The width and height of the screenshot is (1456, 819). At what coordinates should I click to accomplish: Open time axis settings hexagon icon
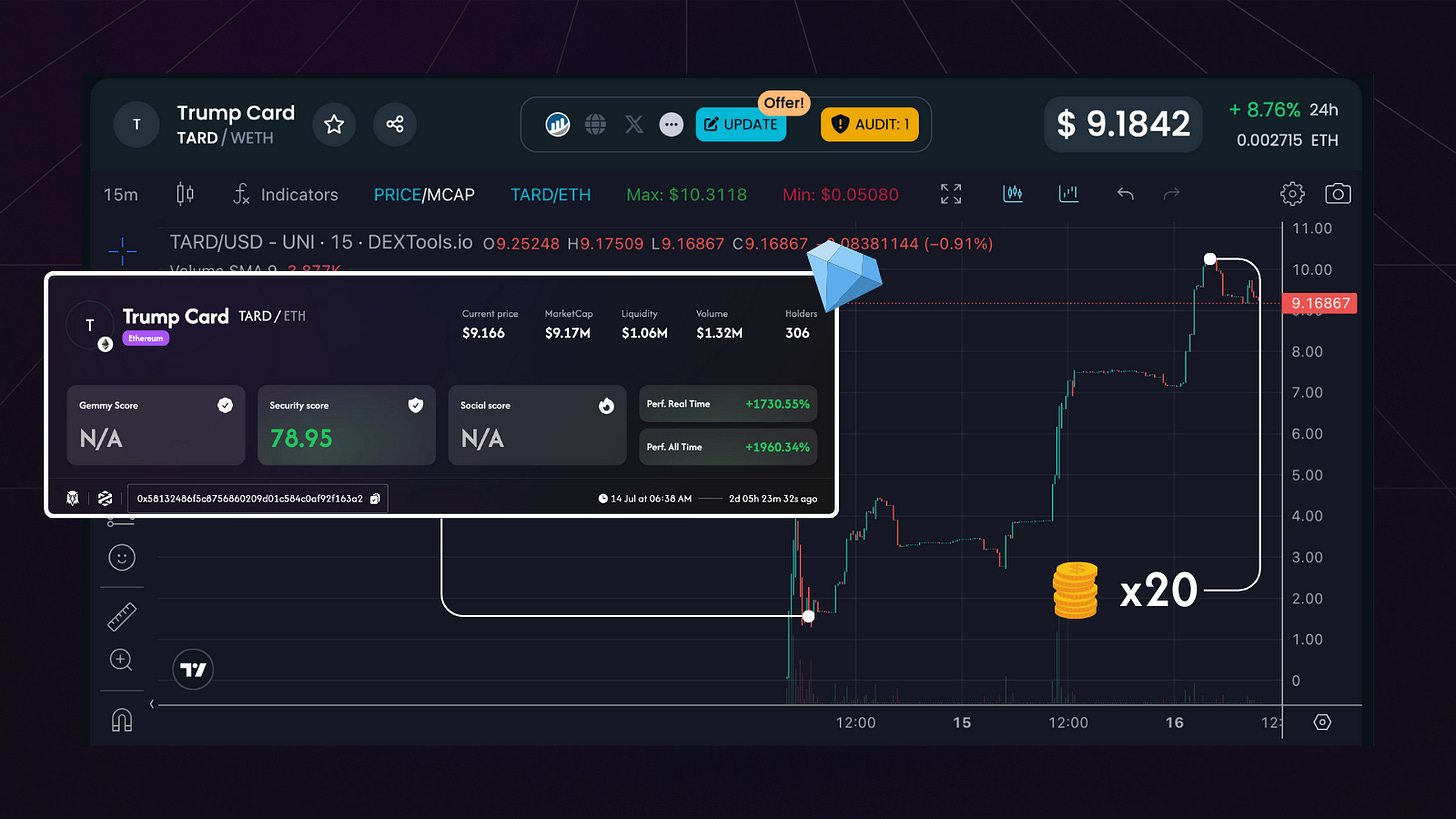click(1322, 722)
